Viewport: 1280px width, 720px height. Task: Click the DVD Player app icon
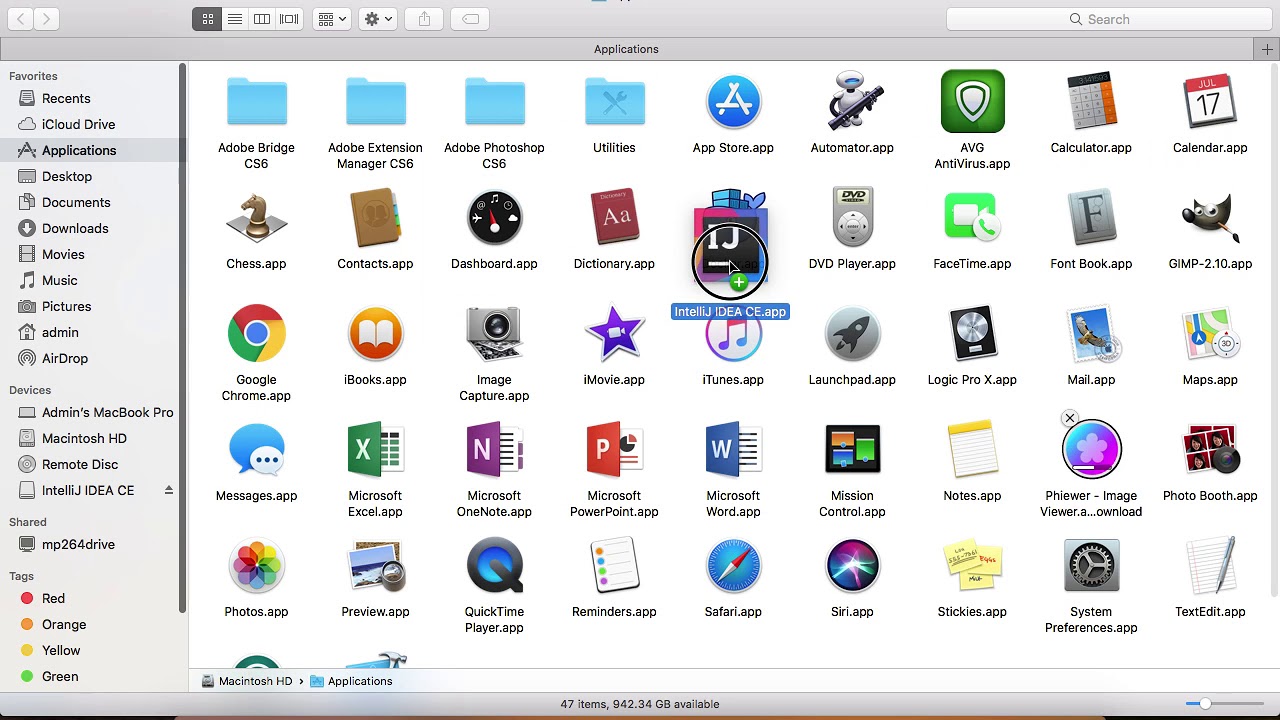click(852, 217)
